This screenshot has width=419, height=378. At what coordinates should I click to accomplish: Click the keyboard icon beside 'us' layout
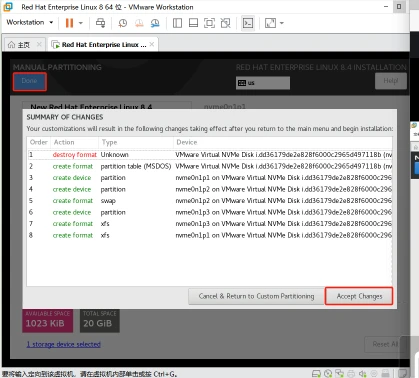(x=242, y=83)
